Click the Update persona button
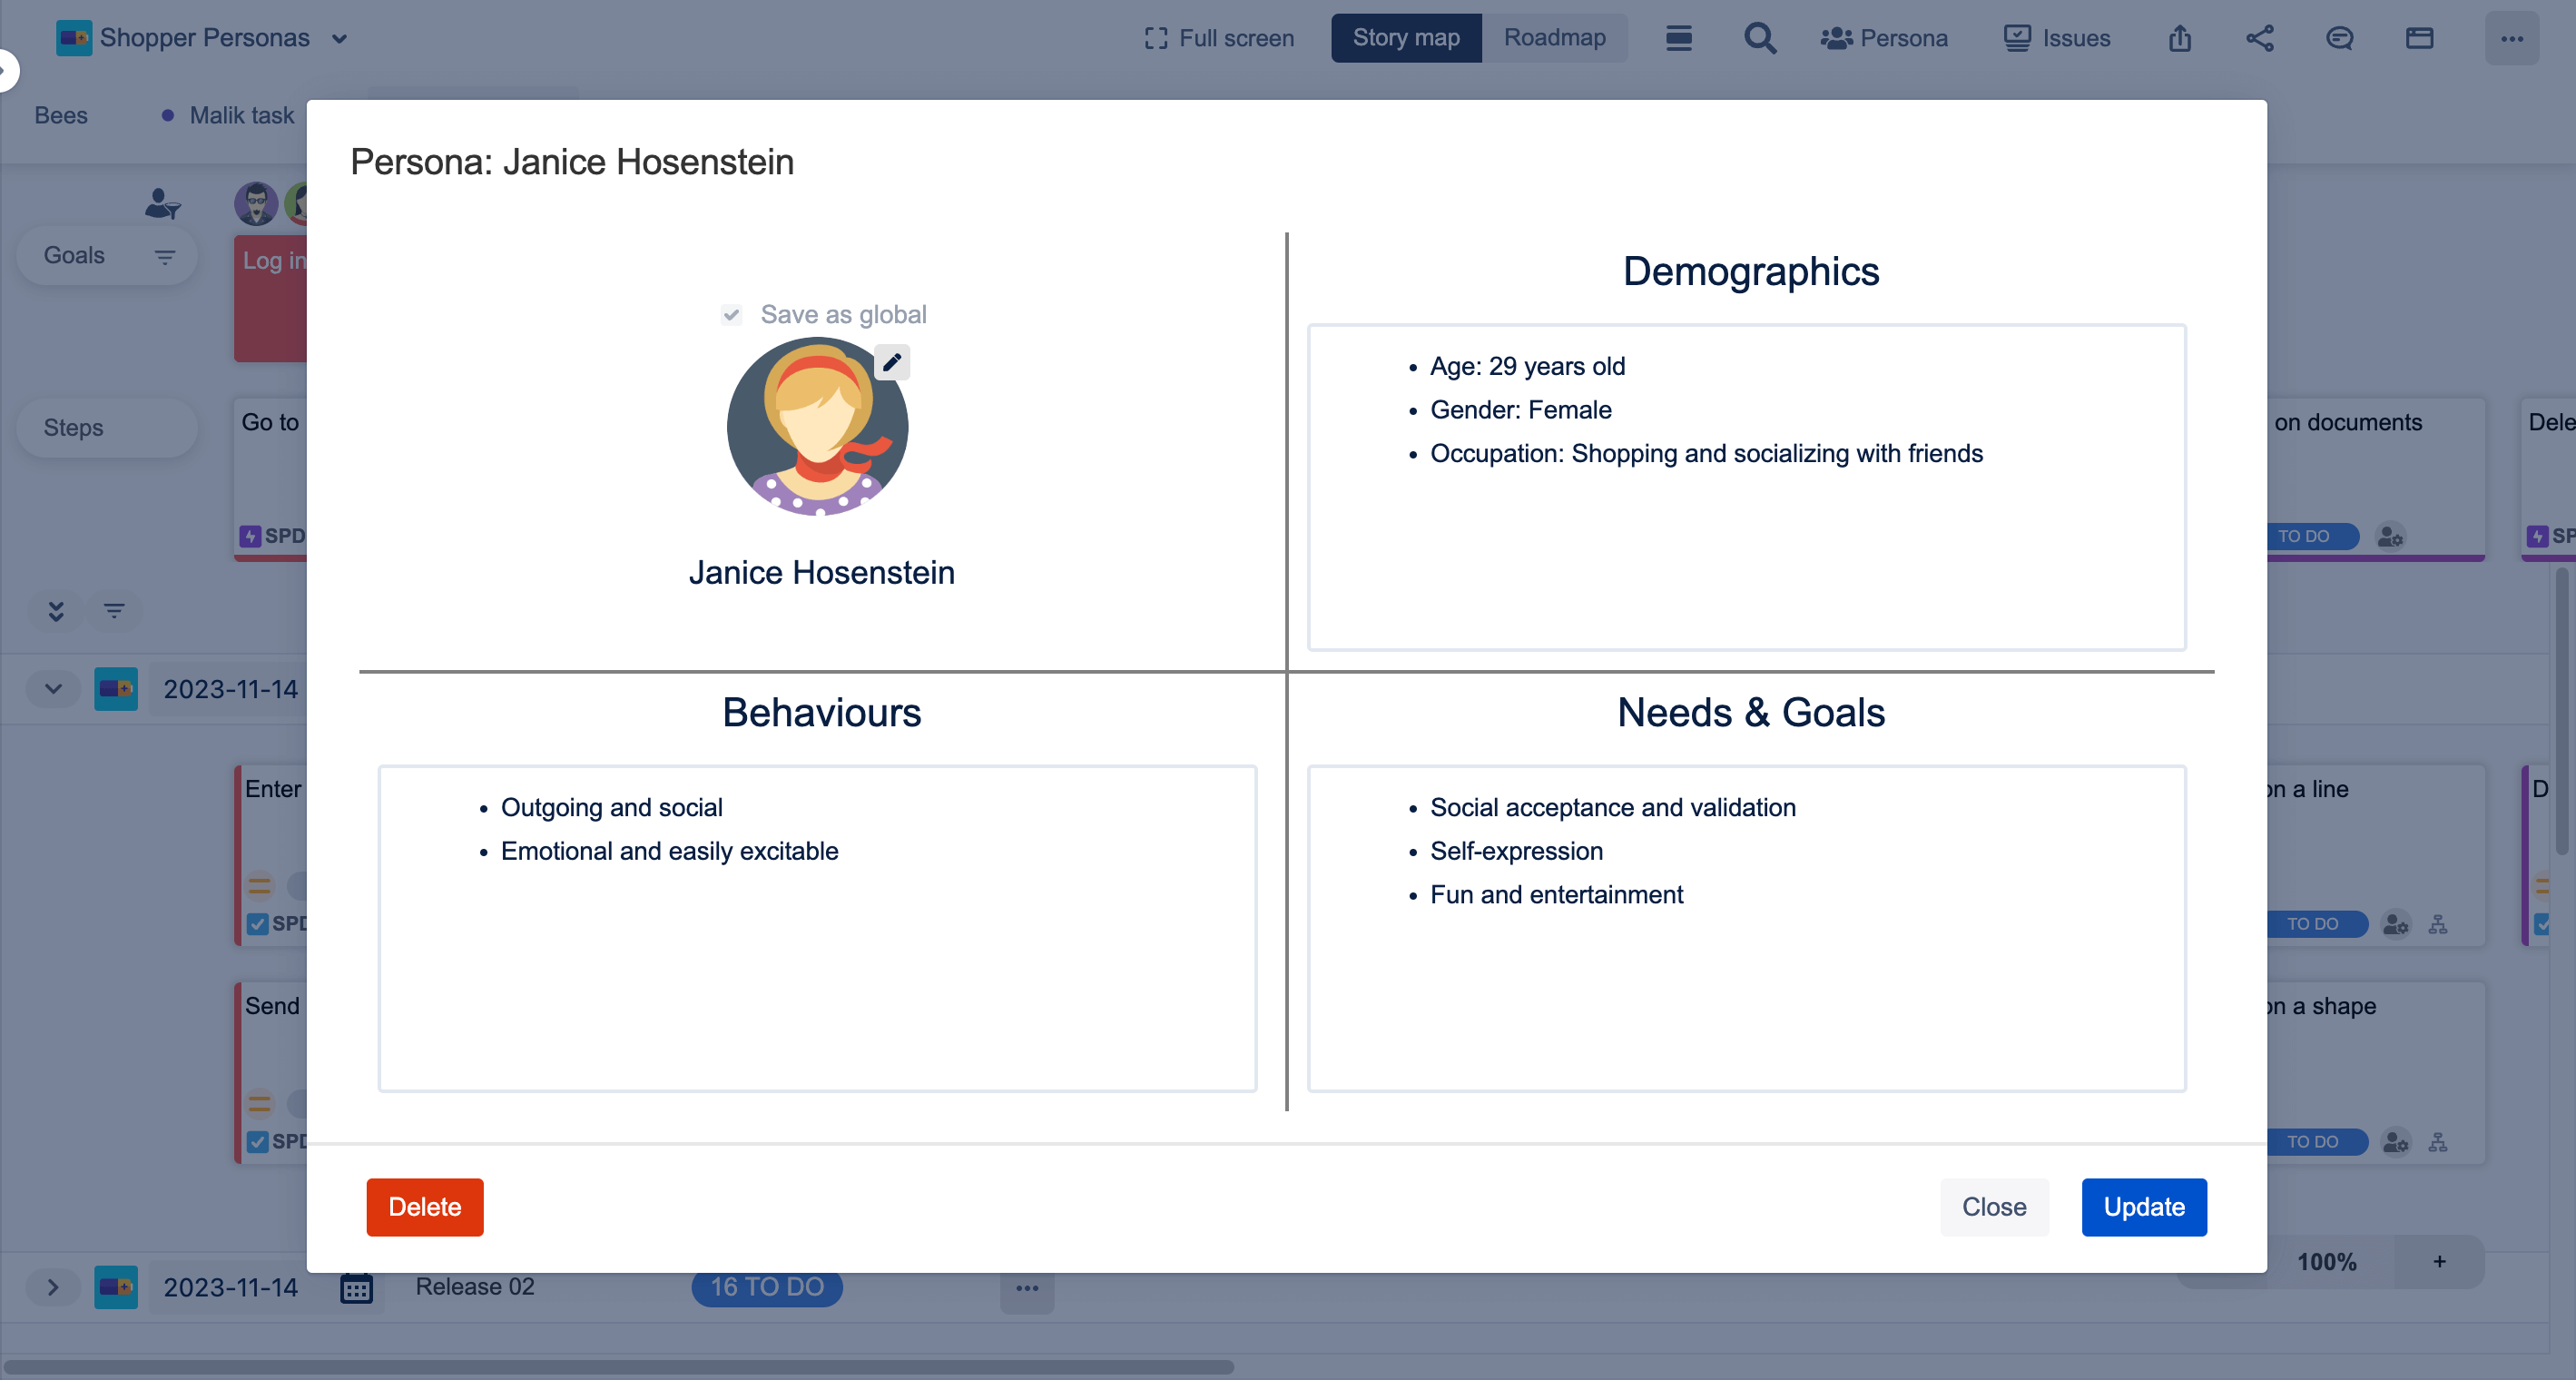 coord(2145,1207)
